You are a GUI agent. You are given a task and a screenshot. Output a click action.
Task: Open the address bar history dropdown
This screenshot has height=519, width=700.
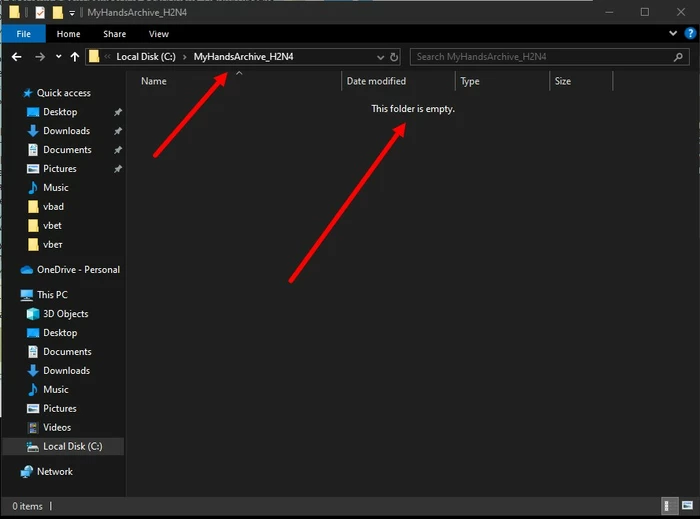(x=380, y=57)
